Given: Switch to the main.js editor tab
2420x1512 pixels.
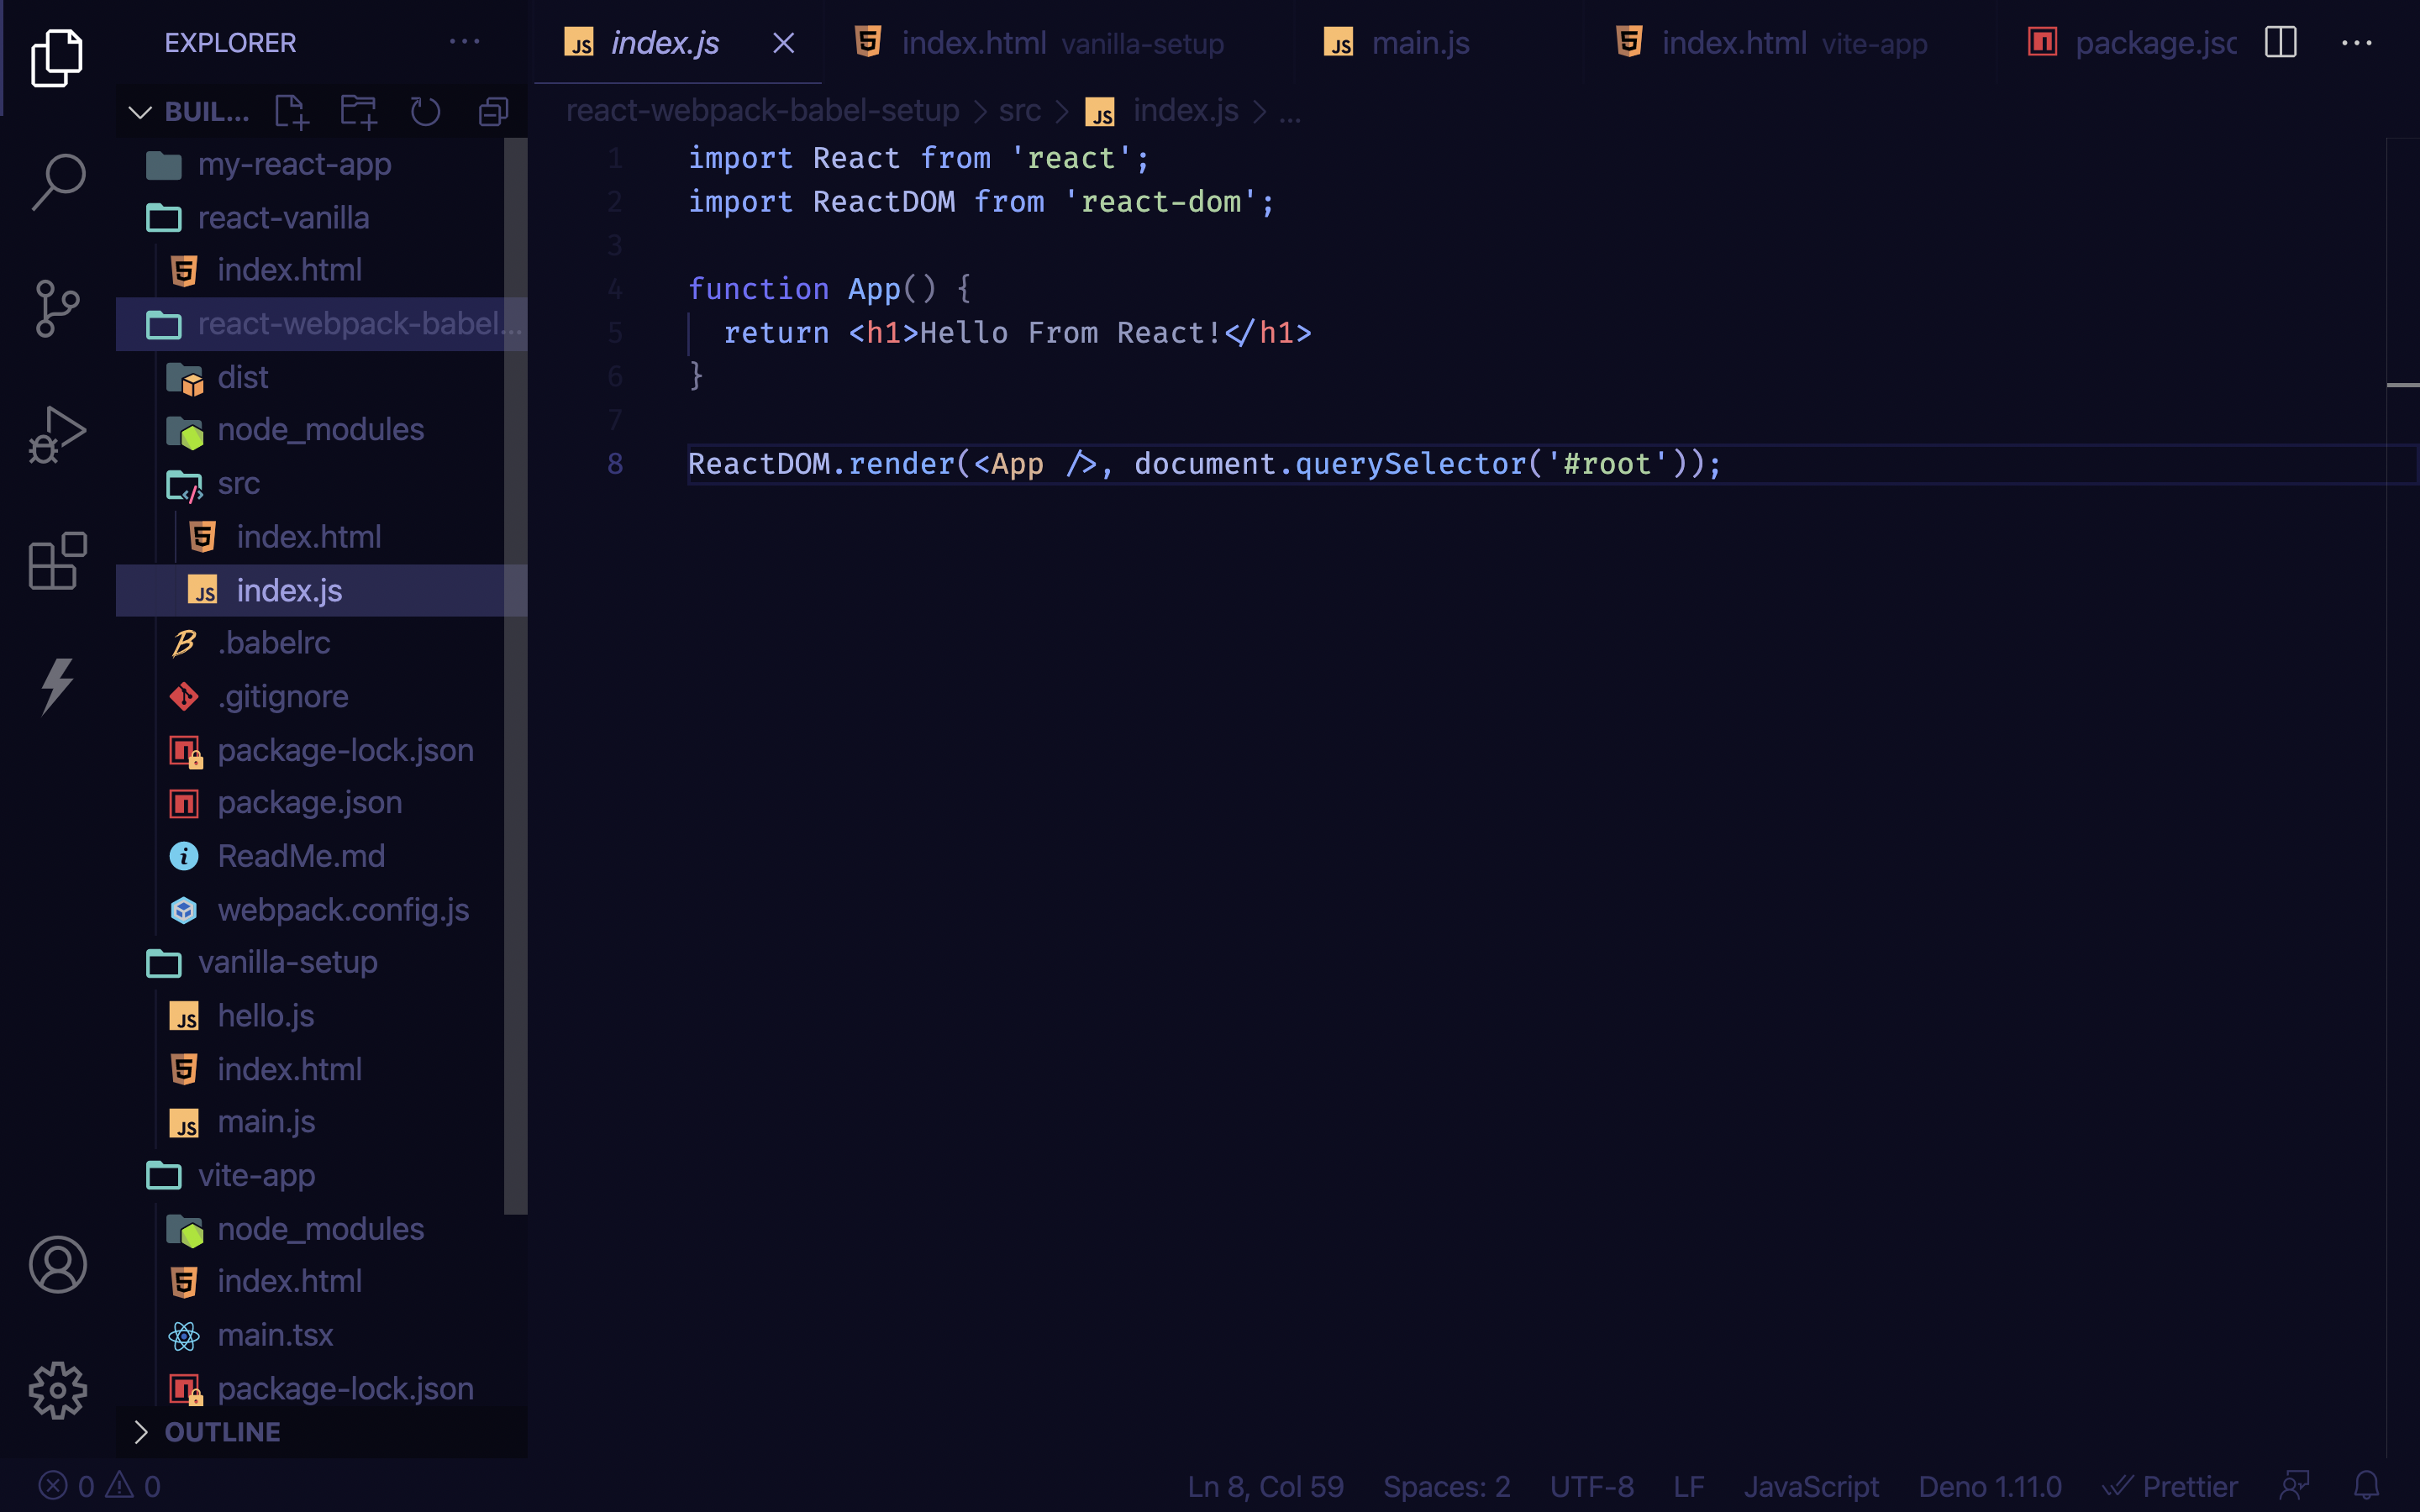Looking at the screenshot, I should (1419, 43).
